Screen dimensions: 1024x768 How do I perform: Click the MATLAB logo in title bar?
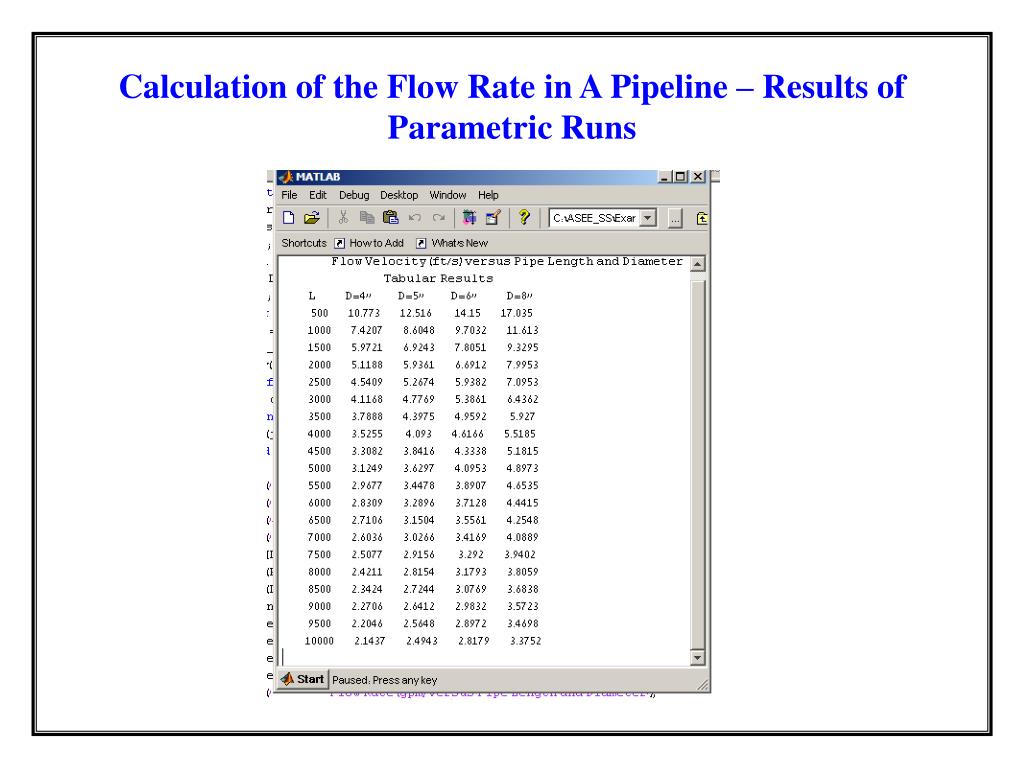click(285, 177)
